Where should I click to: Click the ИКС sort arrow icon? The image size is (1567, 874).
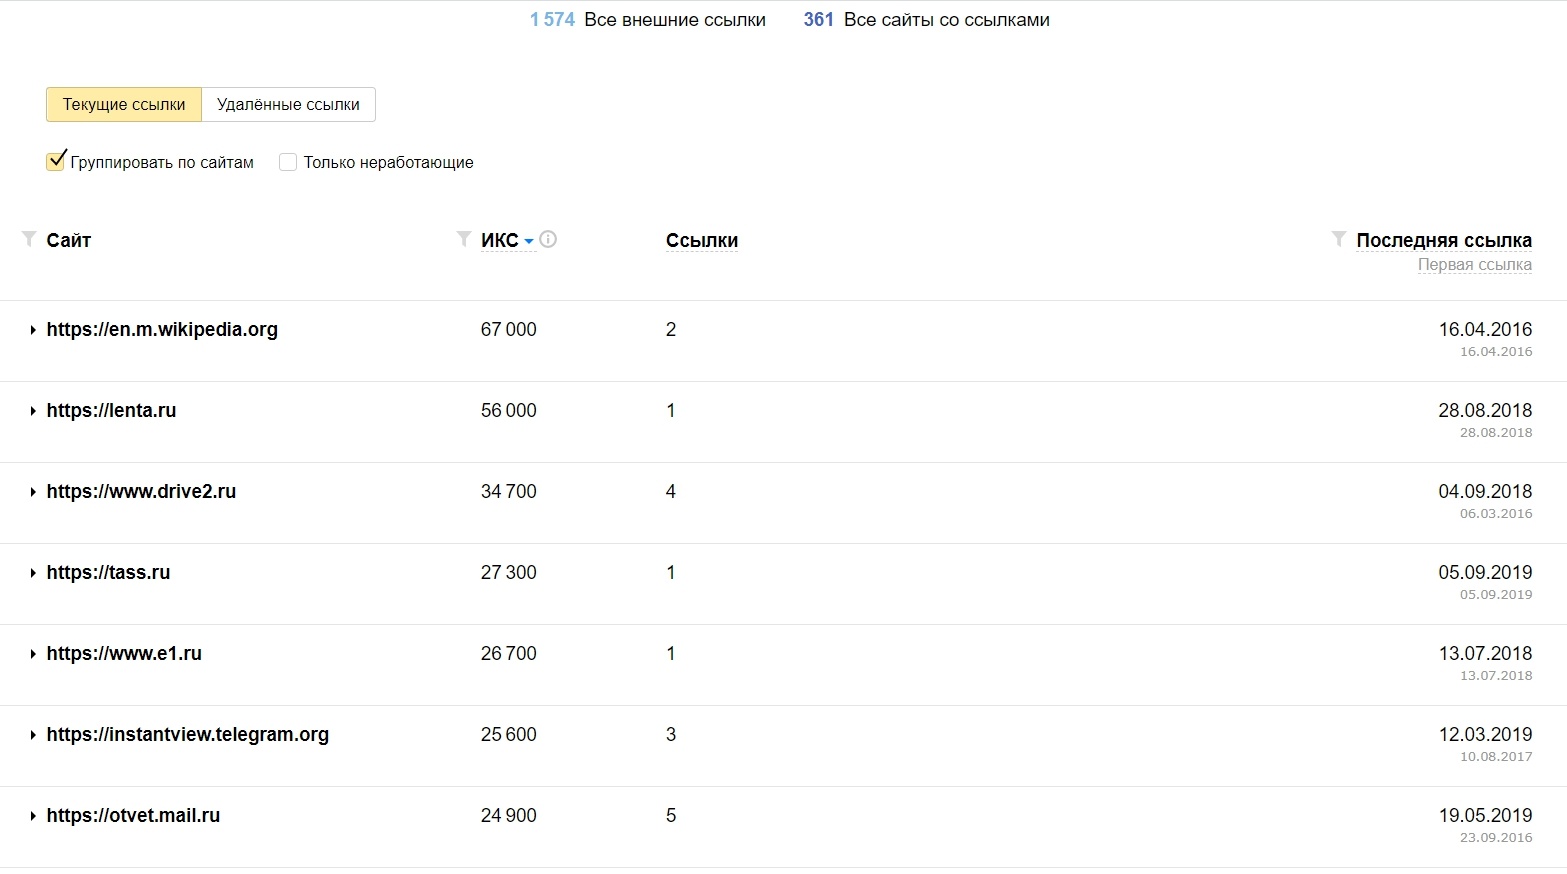coord(529,241)
